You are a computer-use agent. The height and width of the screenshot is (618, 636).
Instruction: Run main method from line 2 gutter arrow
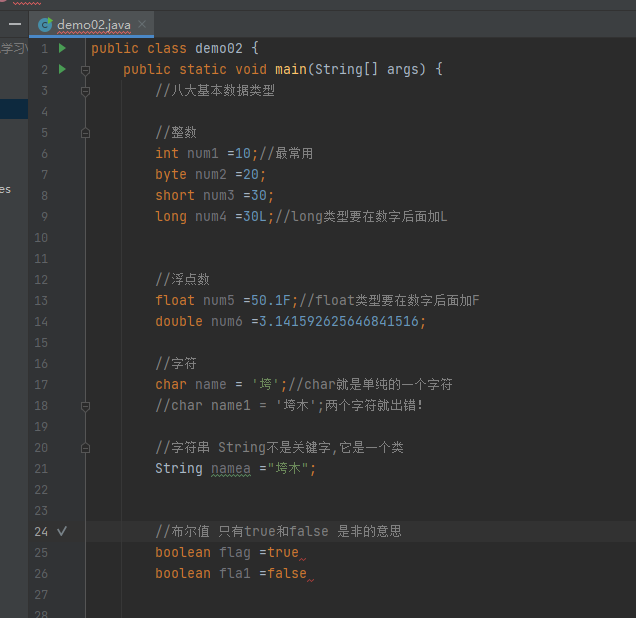pyautogui.click(x=62, y=69)
